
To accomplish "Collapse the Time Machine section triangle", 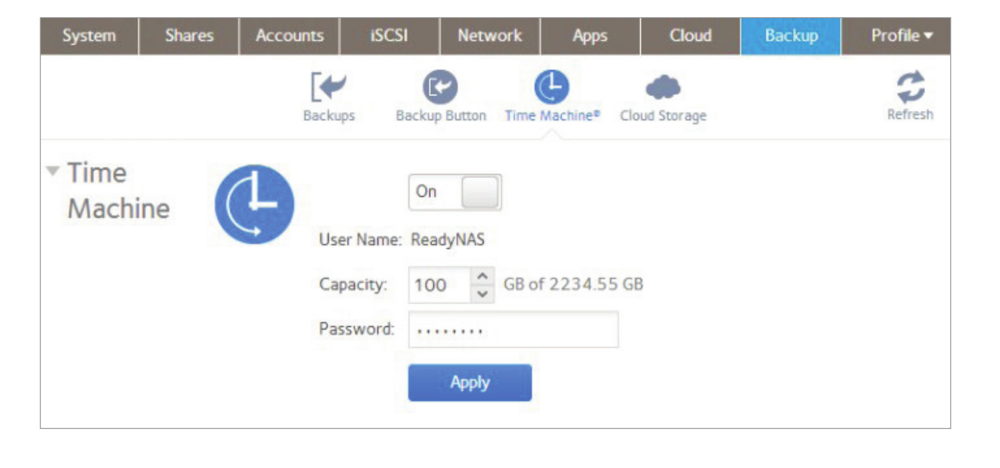I will tap(52, 172).
